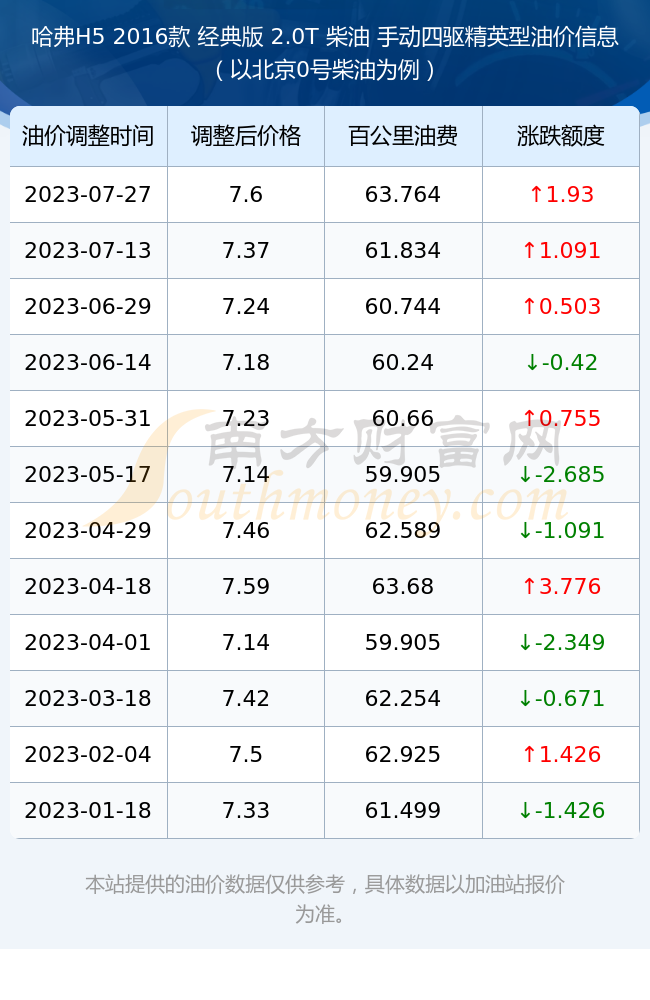Click the green ↓-2.349 change value
Image resolution: width=650 pixels, height=1000 pixels.
coord(561,642)
